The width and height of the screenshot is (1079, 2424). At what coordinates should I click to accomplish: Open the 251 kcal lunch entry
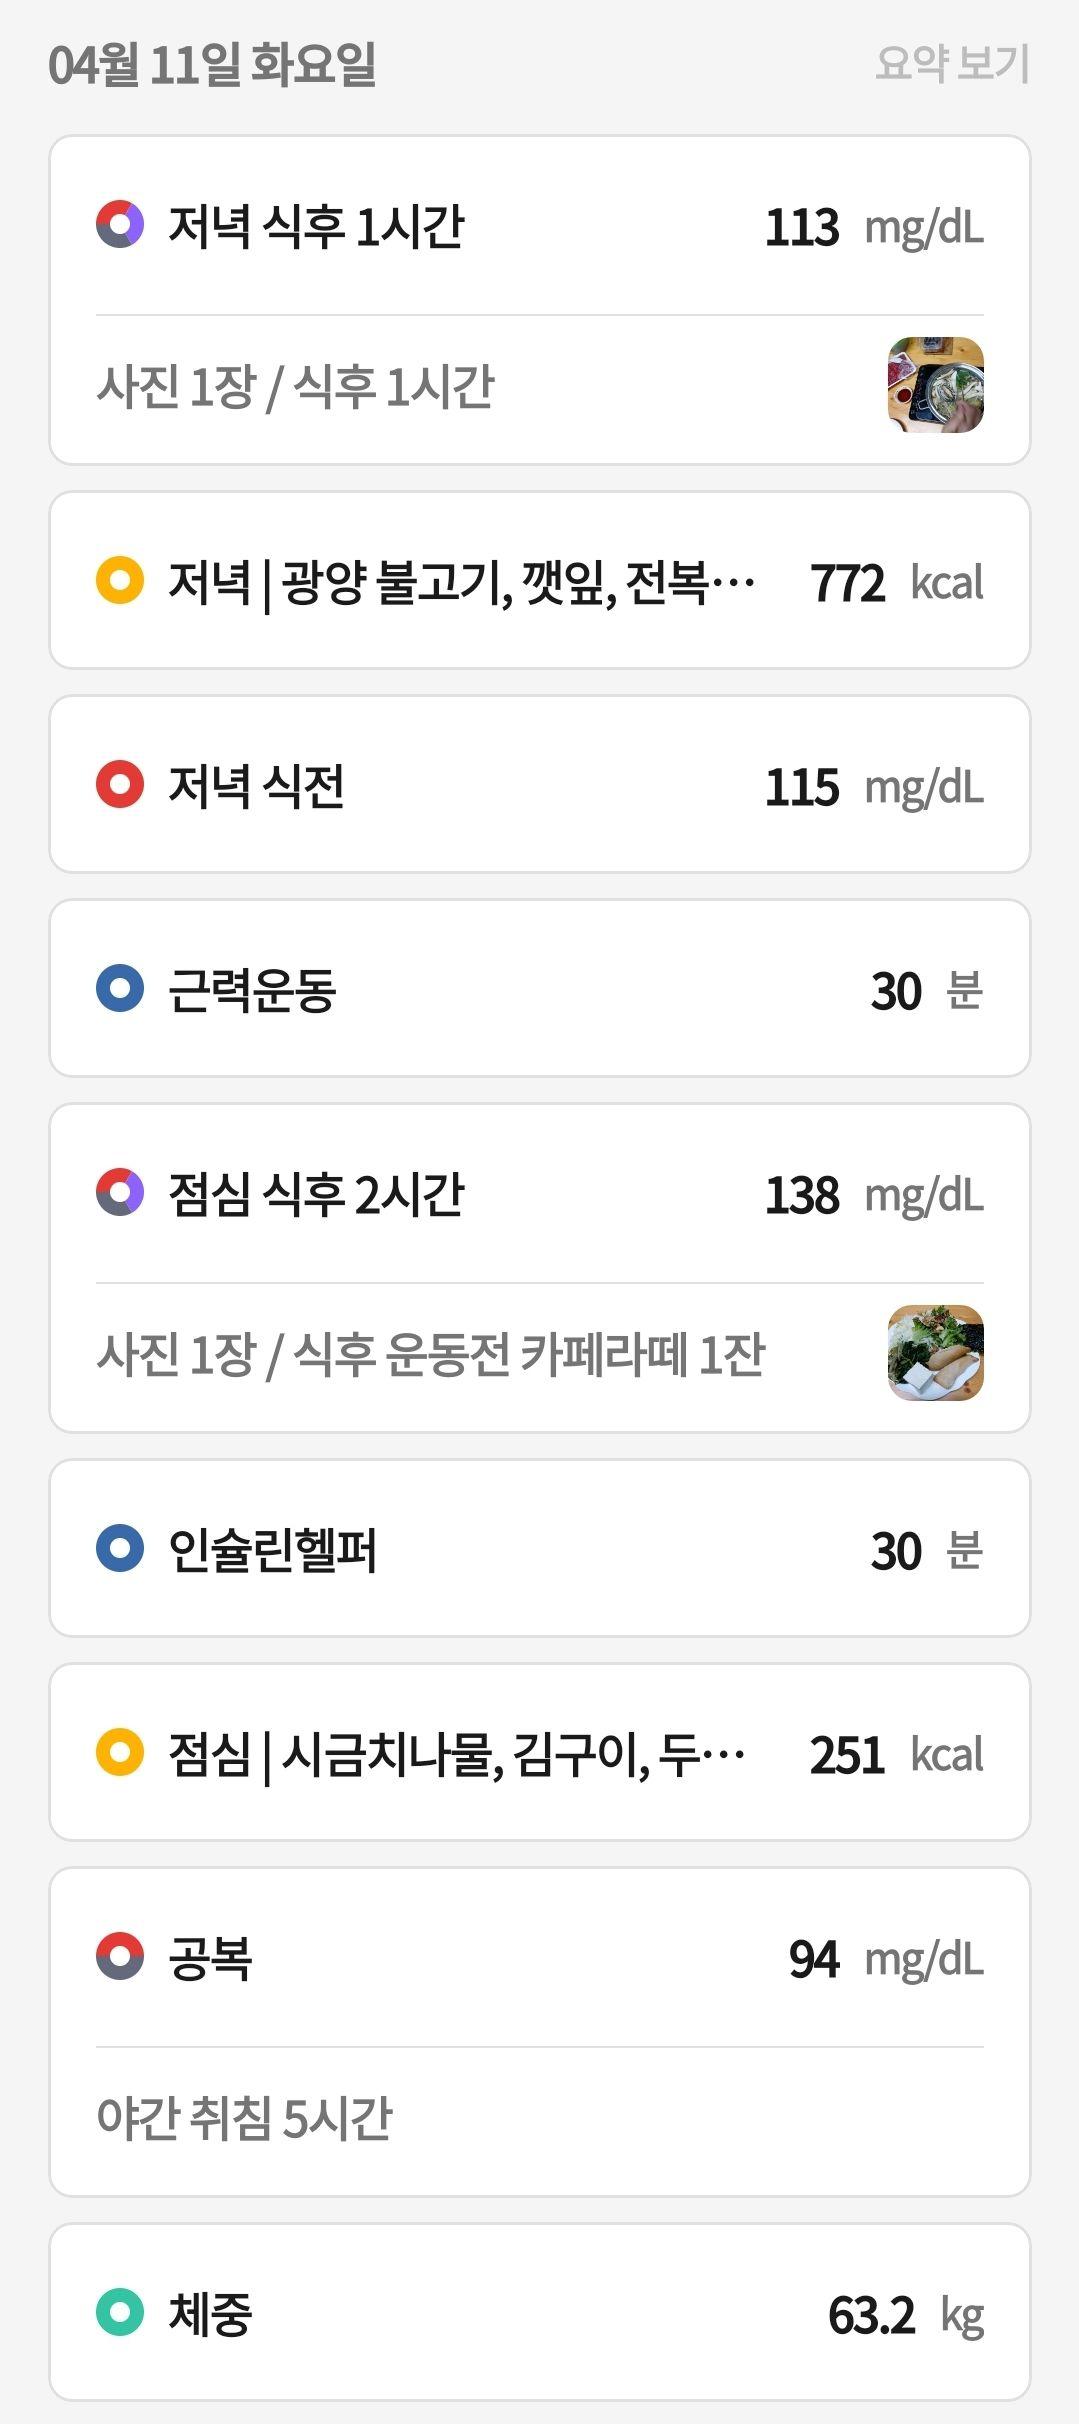[x=540, y=1752]
